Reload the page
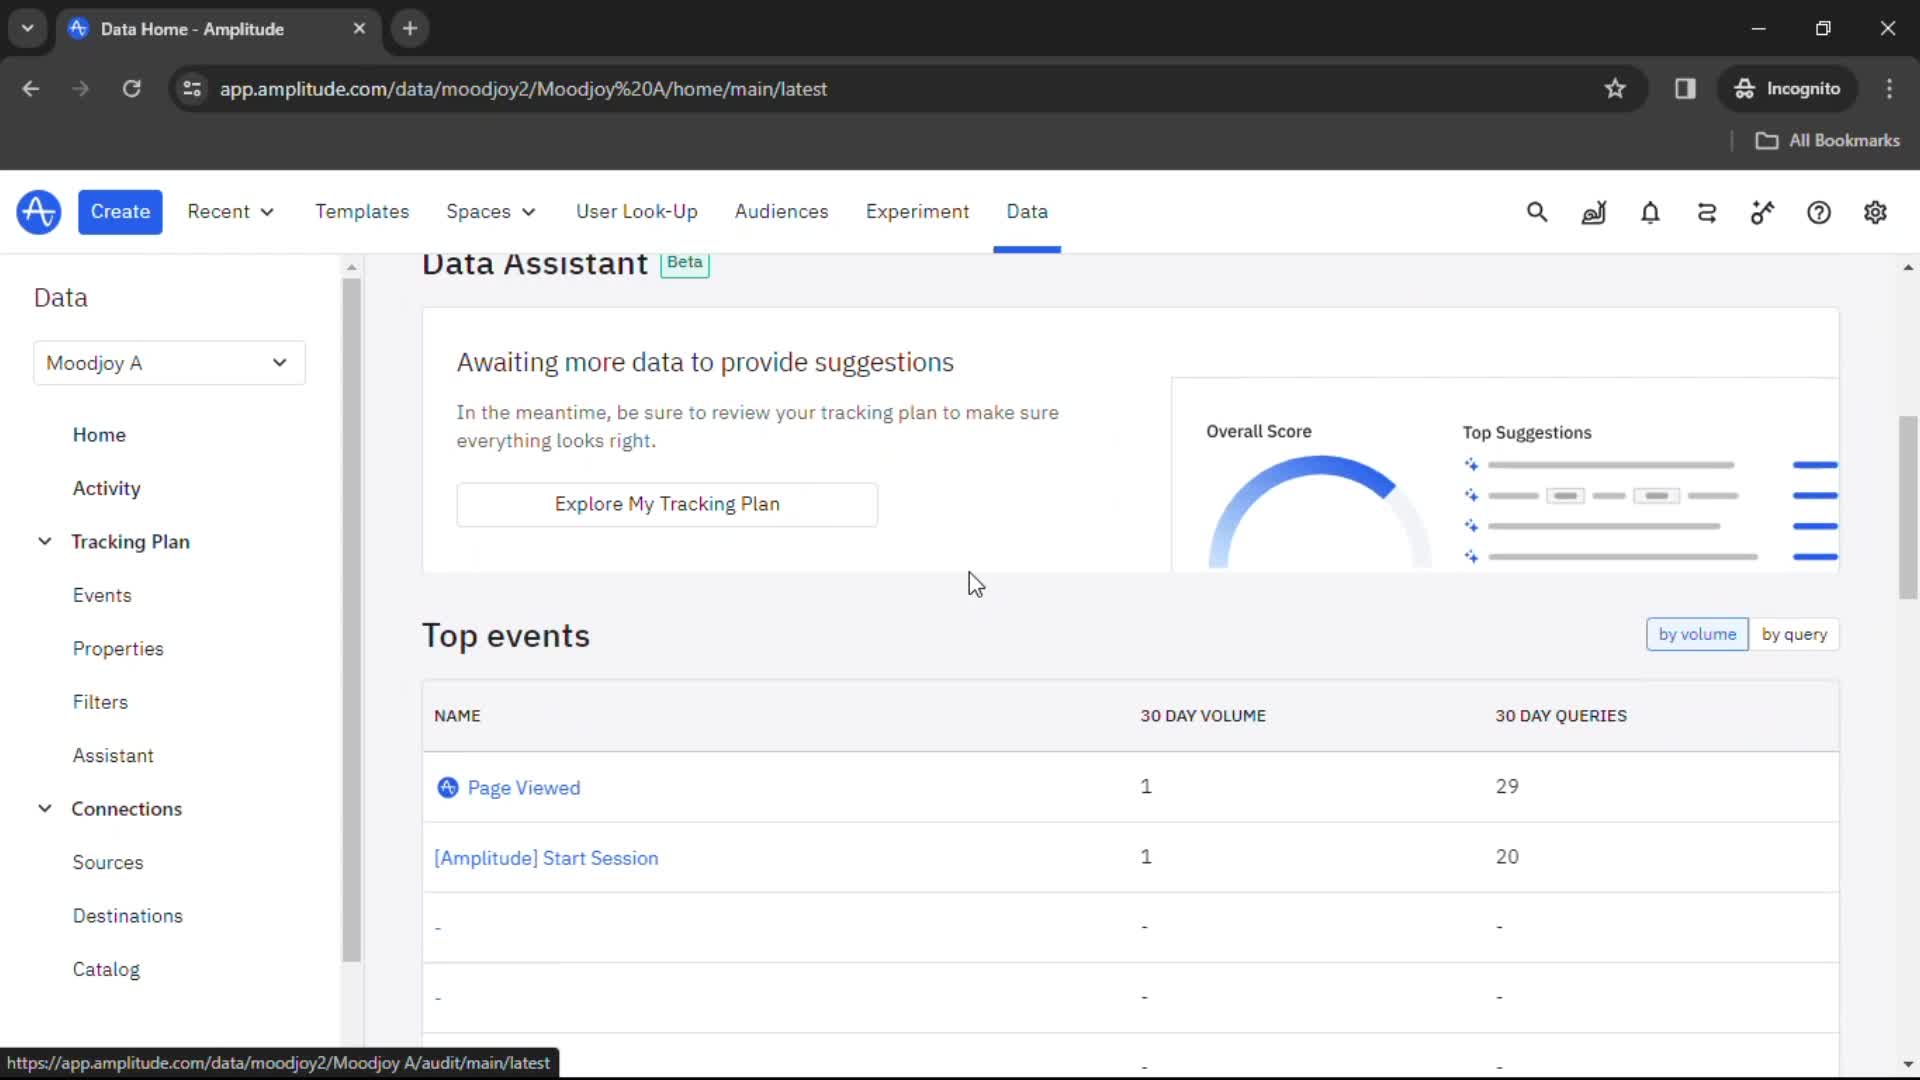Viewport: 1920px width, 1080px height. pyautogui.click(x=131, y=89)
